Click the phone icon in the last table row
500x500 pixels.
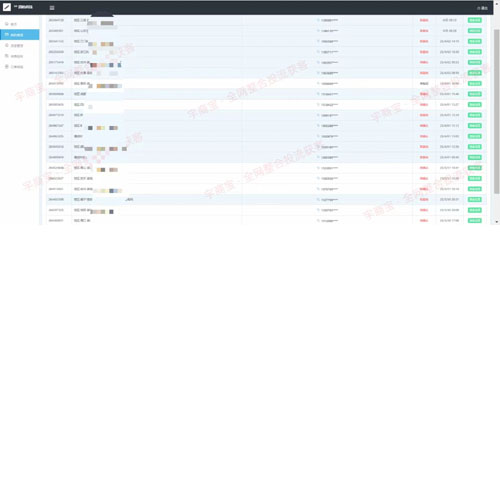coord(318,221)
